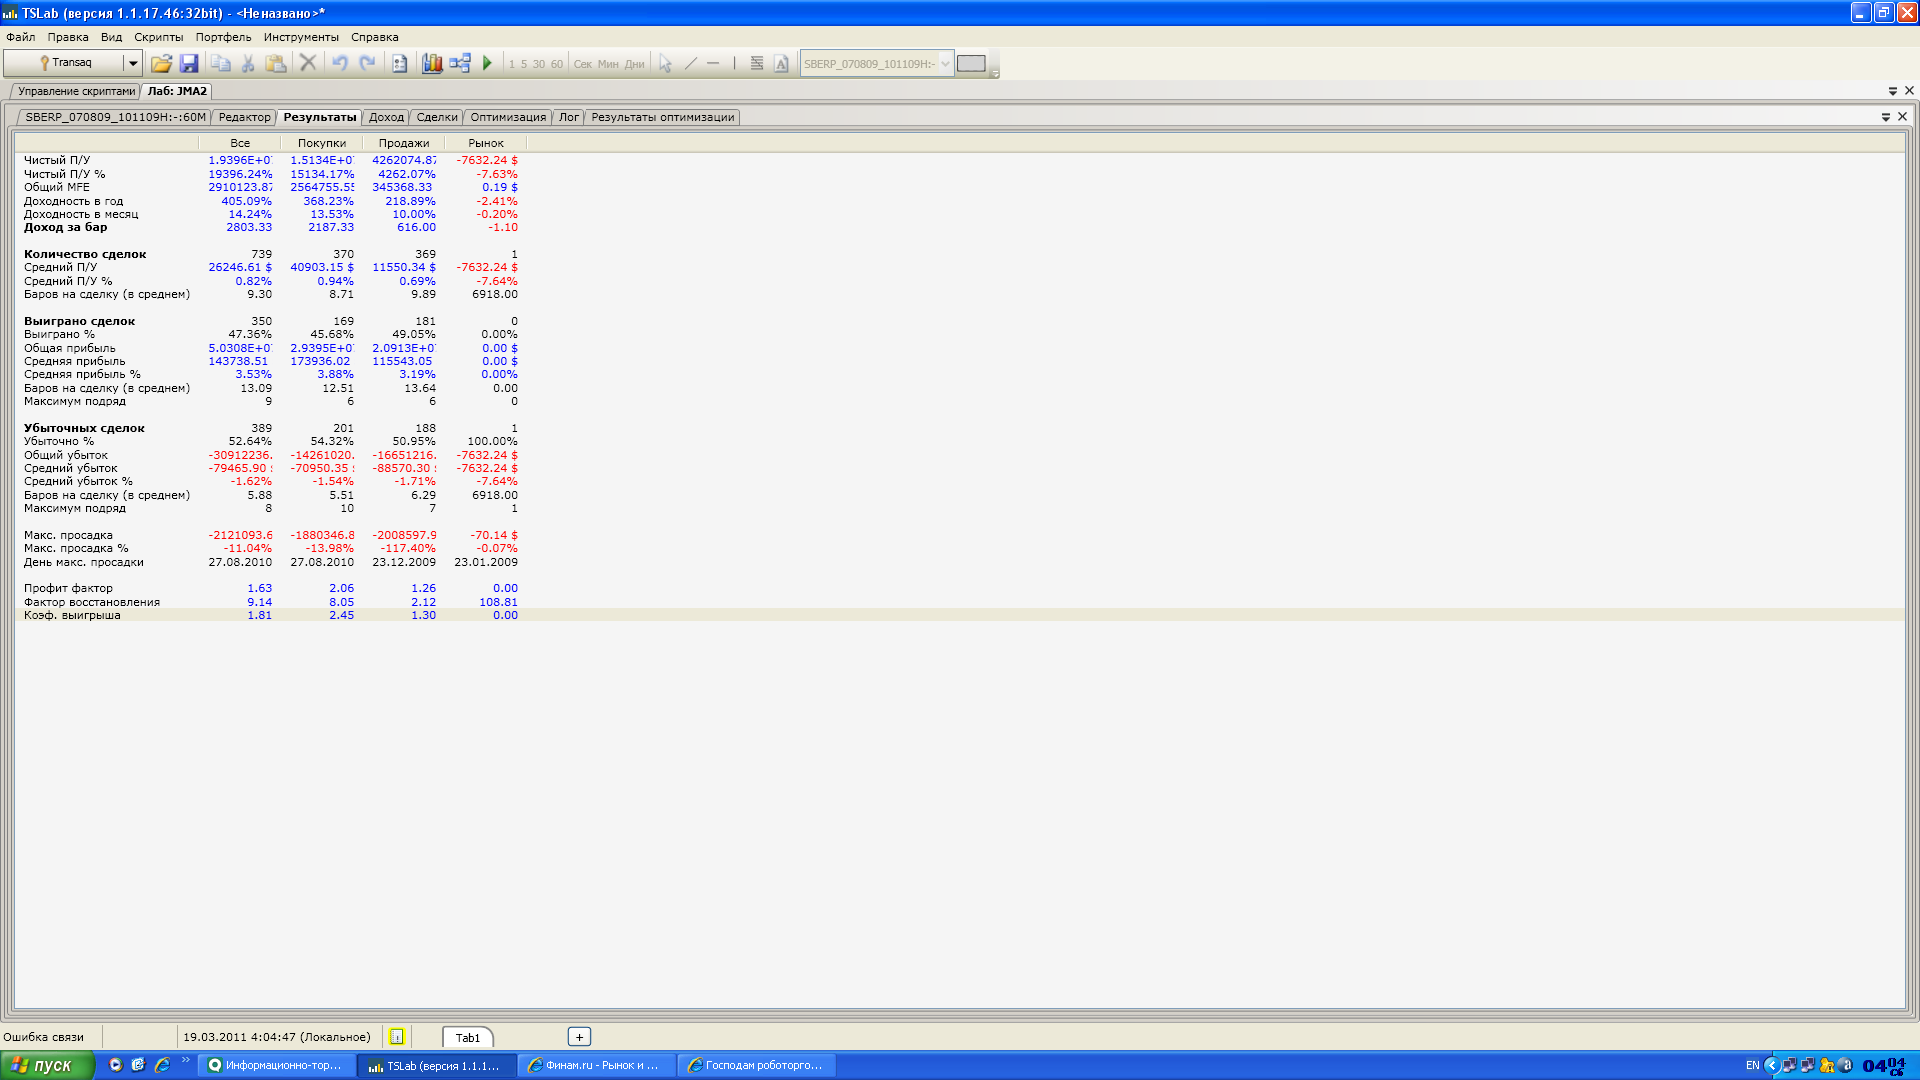Add a new tab with plus button
Viewport: 1920px width, 1080px height.
(579, 1037)
